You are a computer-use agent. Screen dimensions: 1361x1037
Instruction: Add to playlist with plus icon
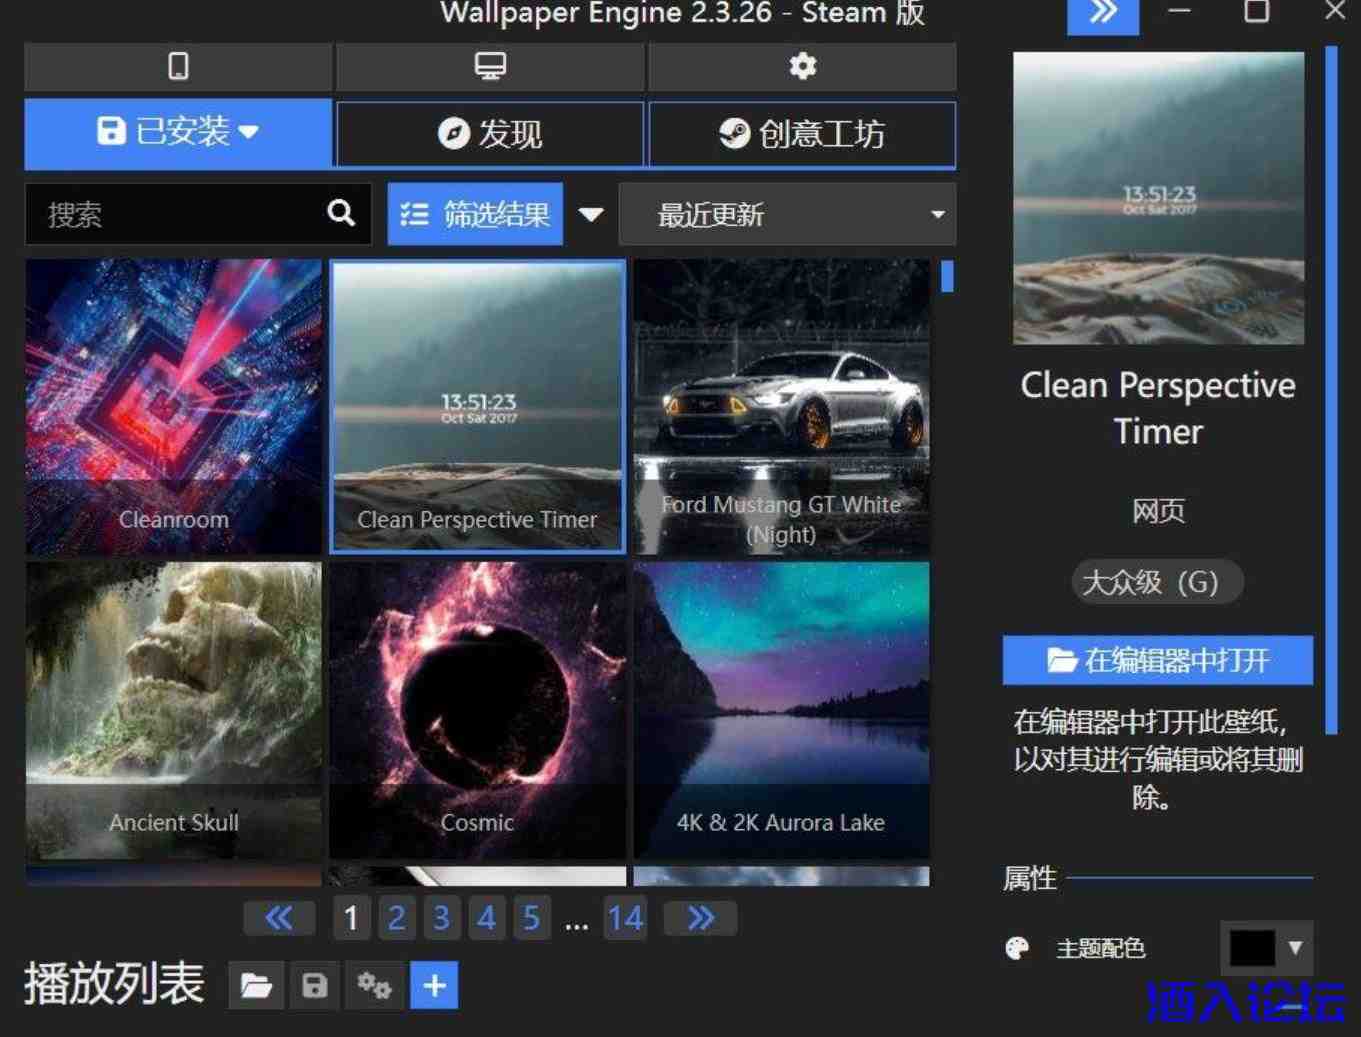[434, 986]
